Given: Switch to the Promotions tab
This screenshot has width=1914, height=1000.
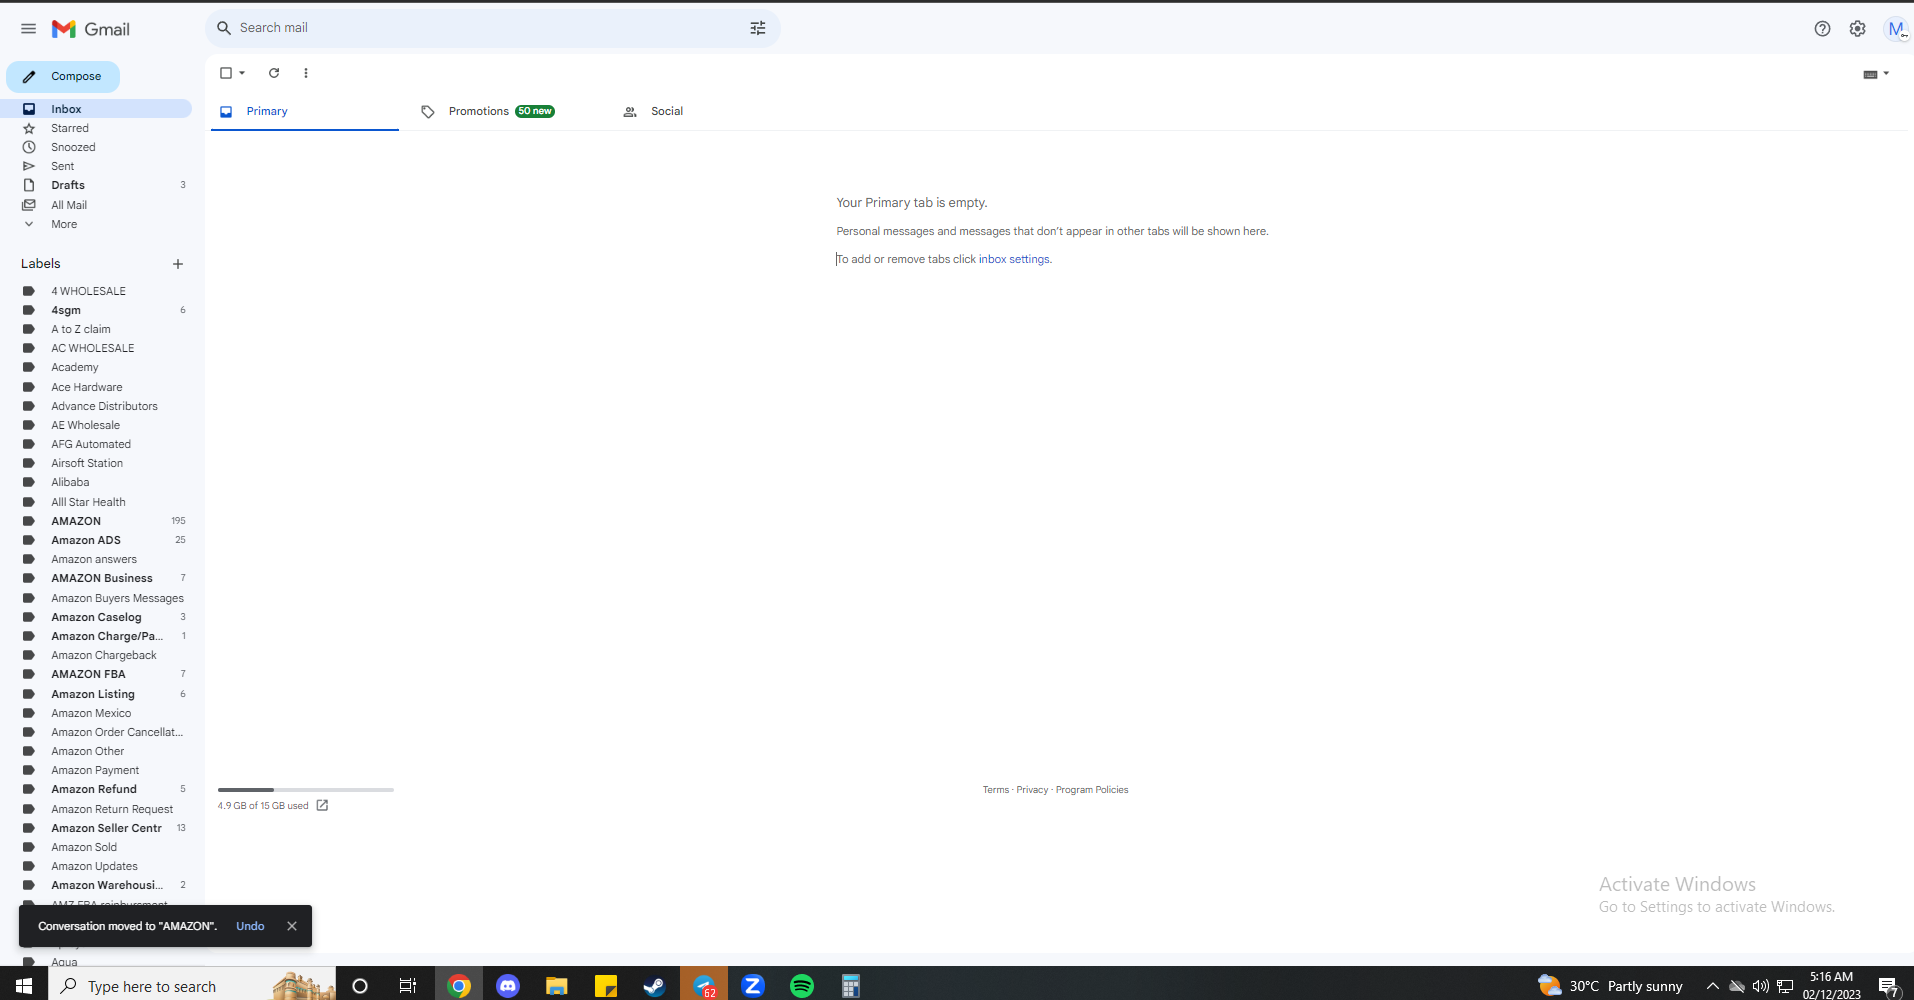Looking at the screenshot, I should point(500,111).
